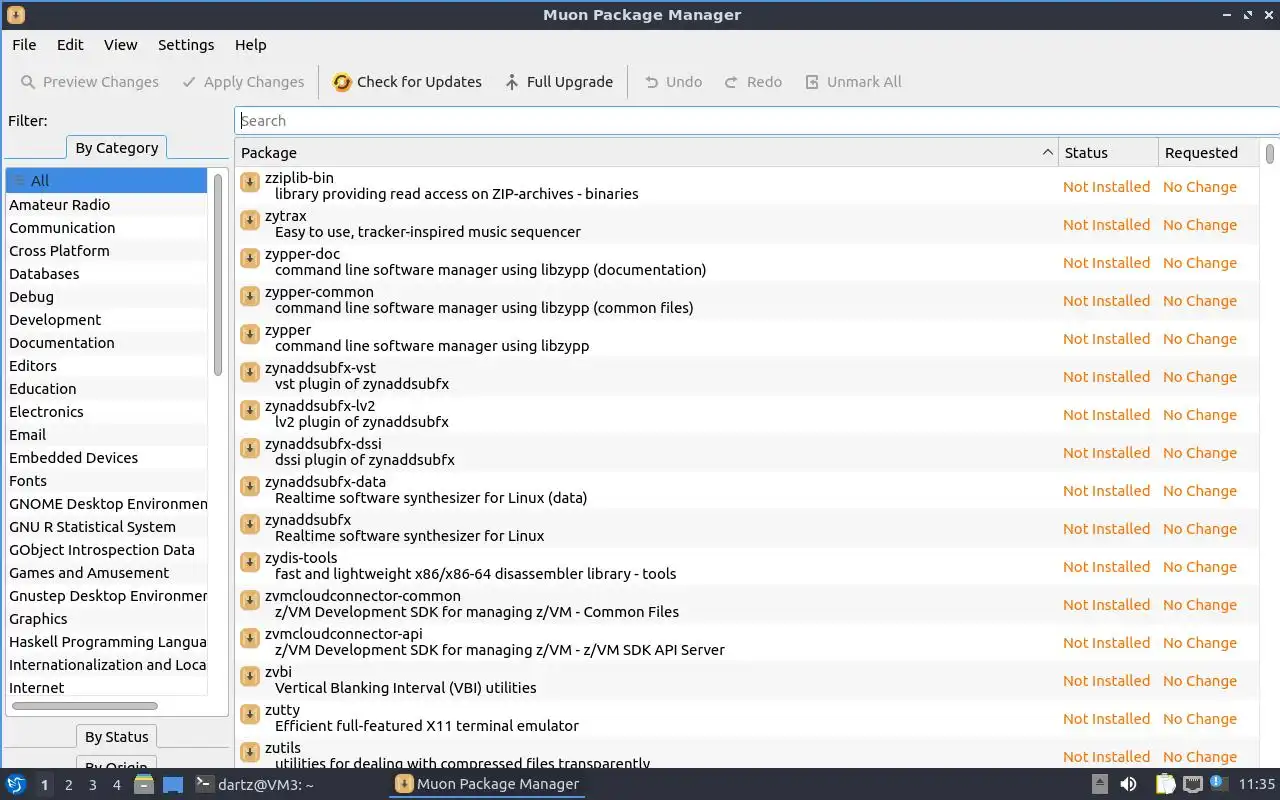The image size is (1280, 800).
Task: Select the zynaddsubfx package row
Action: point(748,528)
